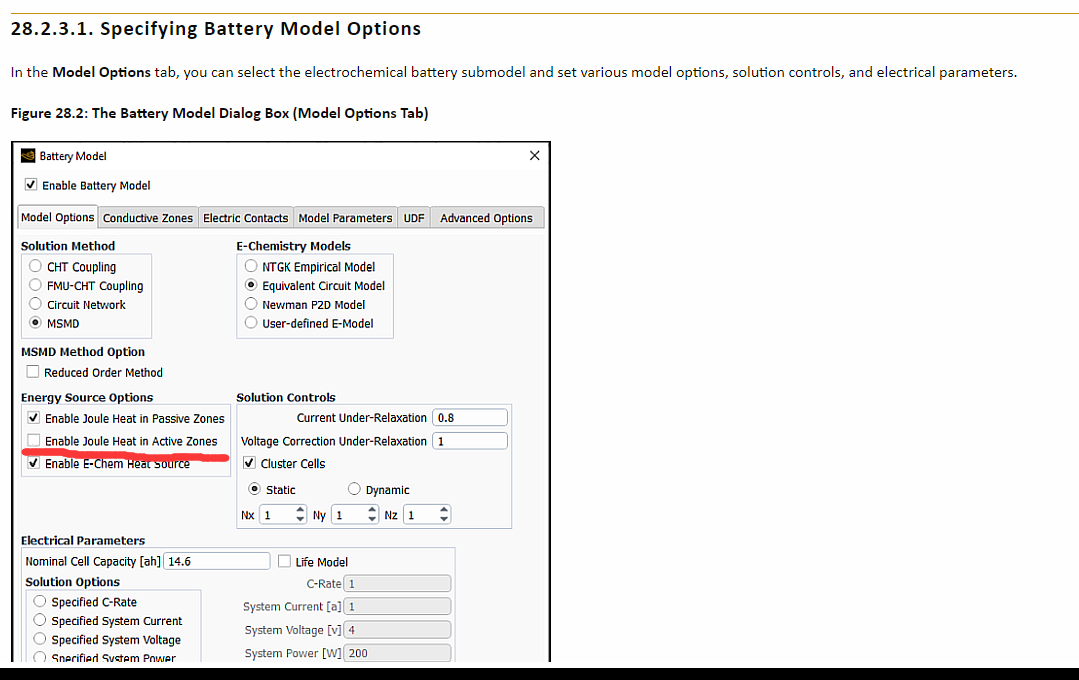The height and width of the screenshot is (680, 1079).
Task: Switch to the Model Parameters tab
Action: [345, 218]
